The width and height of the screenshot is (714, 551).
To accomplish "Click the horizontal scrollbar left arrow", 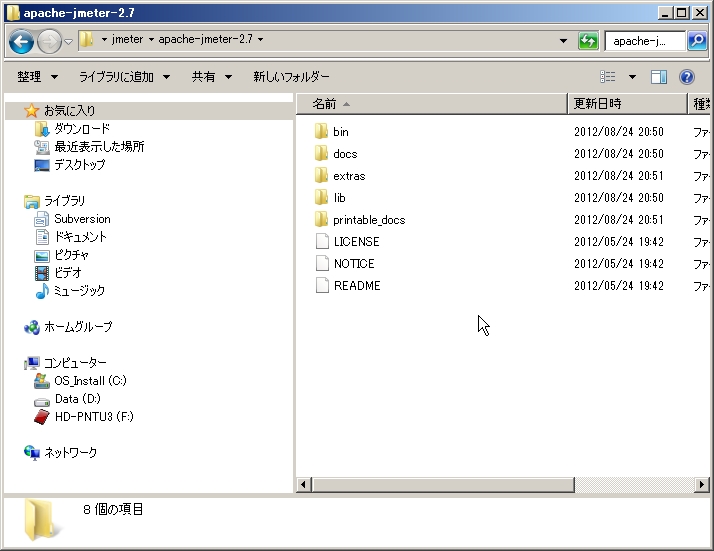I will (x=303, y=485).
